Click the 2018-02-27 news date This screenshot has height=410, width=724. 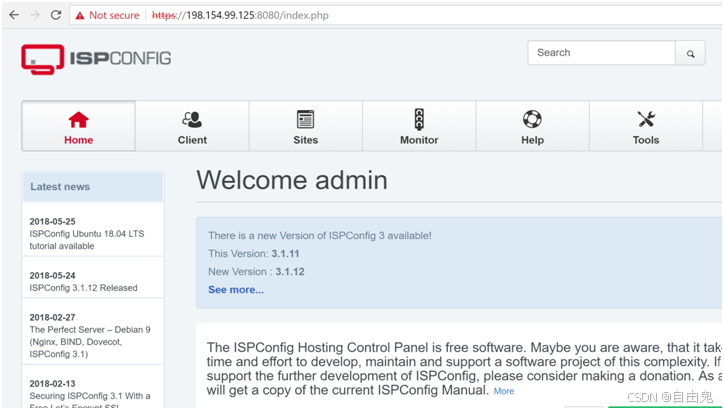click(52, 318)
